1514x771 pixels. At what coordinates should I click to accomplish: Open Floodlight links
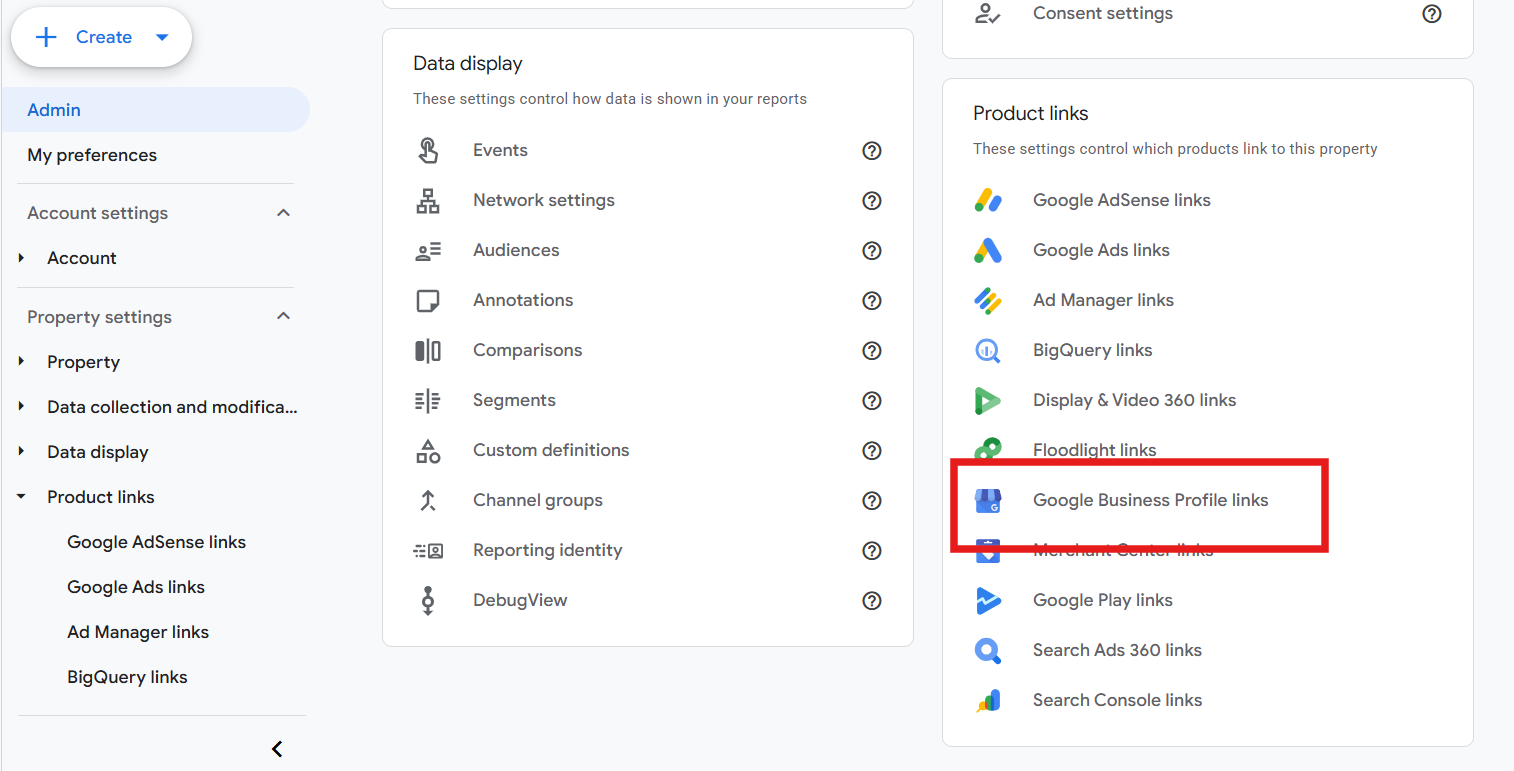(1094, 450)
